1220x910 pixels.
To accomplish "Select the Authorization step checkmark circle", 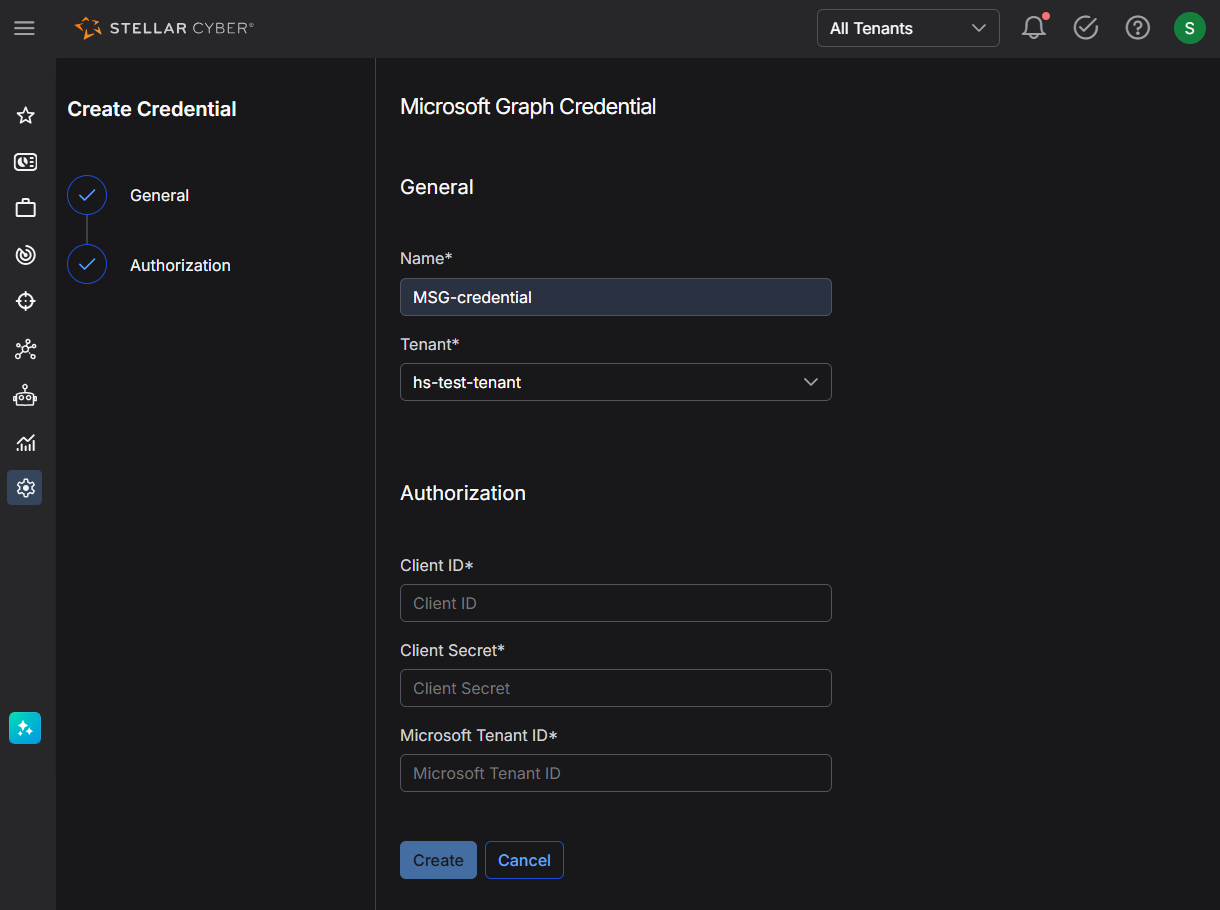I will point(87,265).
